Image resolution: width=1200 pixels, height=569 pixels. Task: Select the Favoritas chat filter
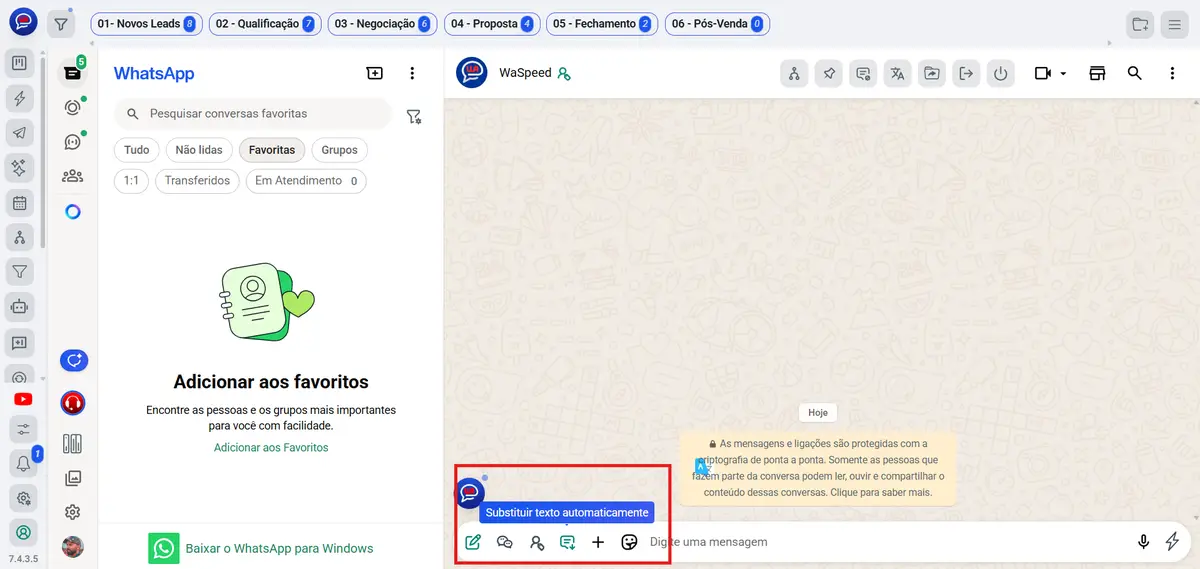point(272,150)
